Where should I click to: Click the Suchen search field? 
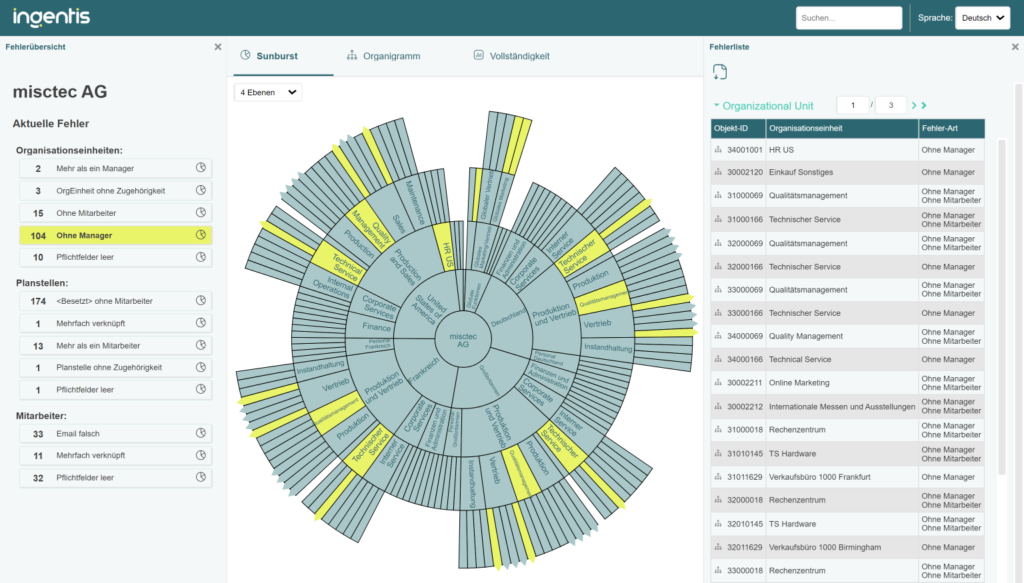click(848, 18)
